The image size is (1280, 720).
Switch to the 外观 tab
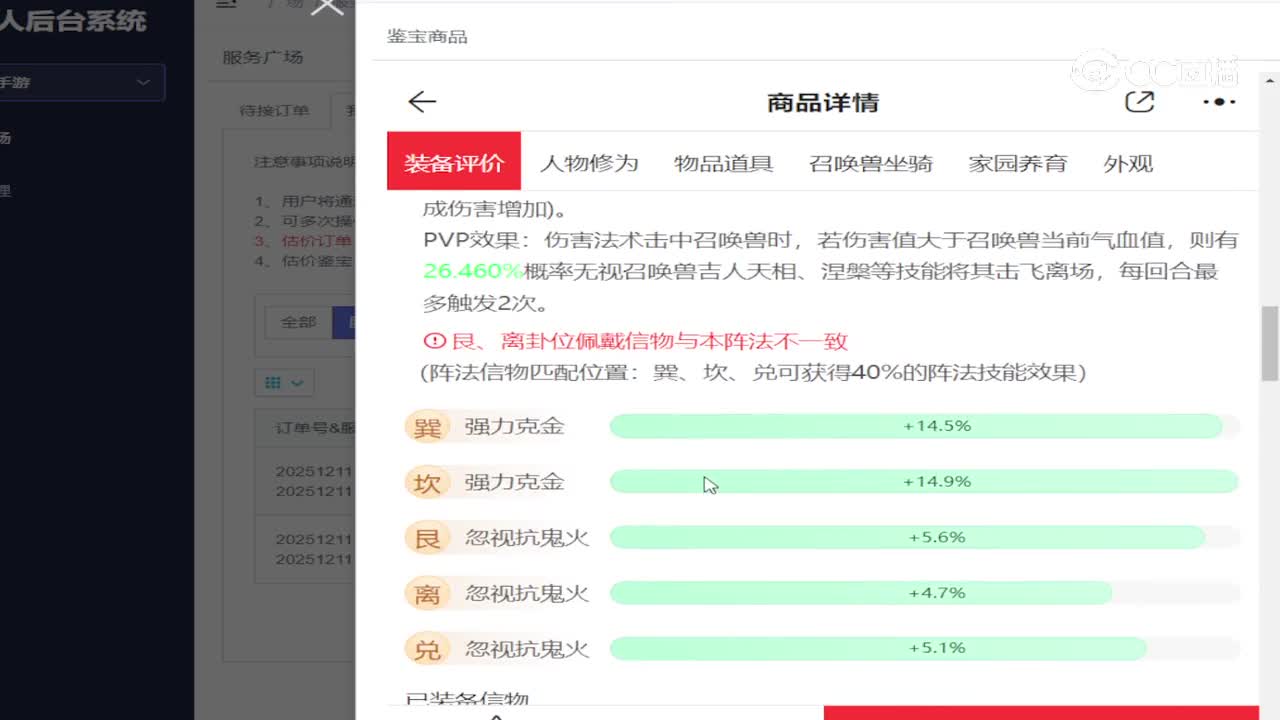point(1128,164)
